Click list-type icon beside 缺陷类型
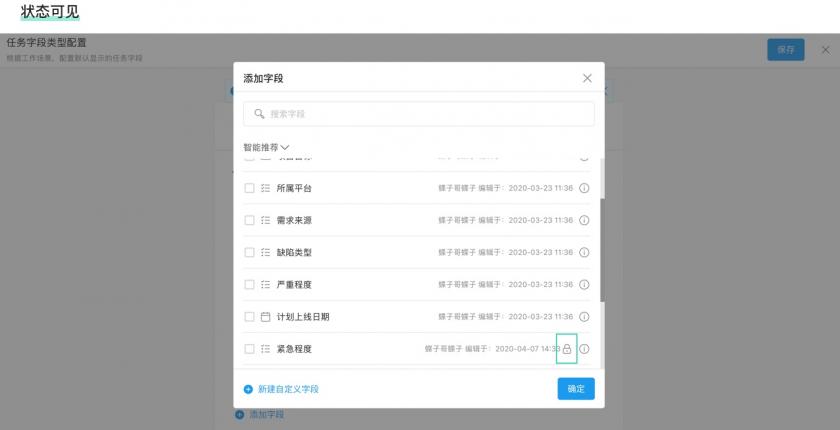The image size is (840, 430). [265, 252]
